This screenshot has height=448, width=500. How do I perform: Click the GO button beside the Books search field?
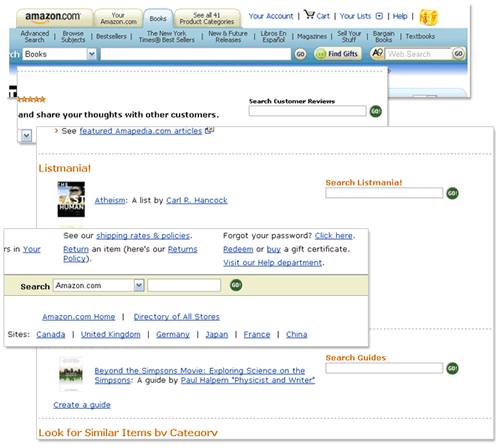point(300,54)
